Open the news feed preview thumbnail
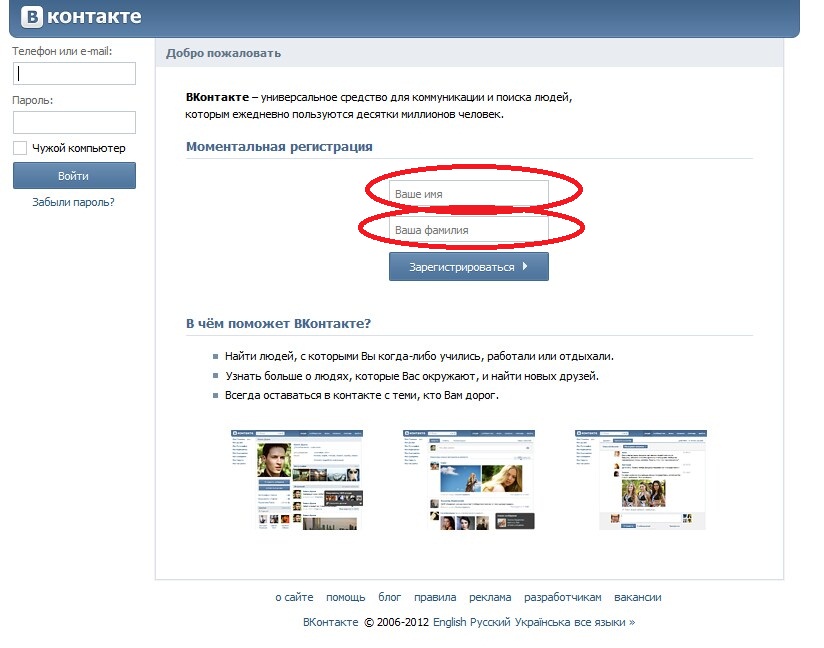Screen dimensions: 824x648 (469, 479)
